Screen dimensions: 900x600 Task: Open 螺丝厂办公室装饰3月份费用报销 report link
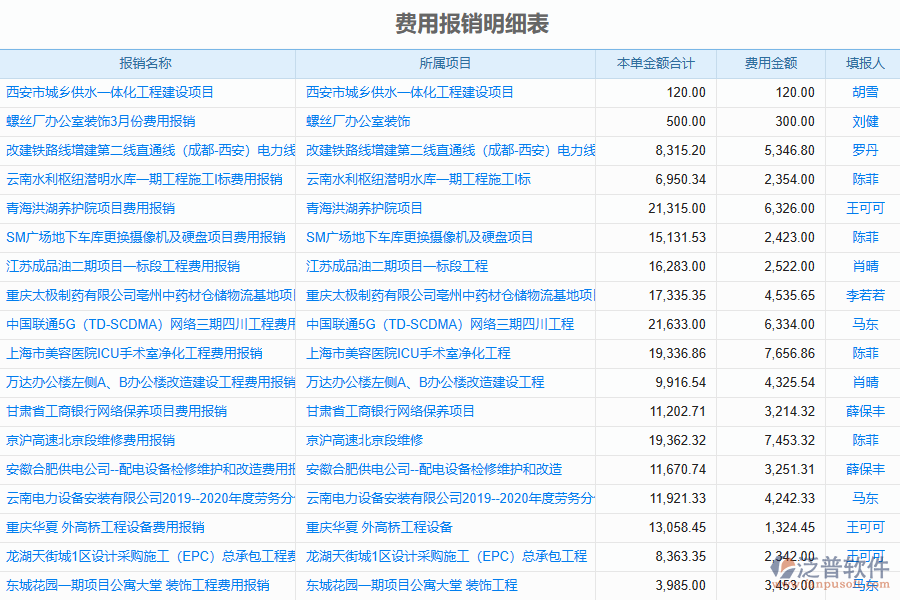(101, 122)
